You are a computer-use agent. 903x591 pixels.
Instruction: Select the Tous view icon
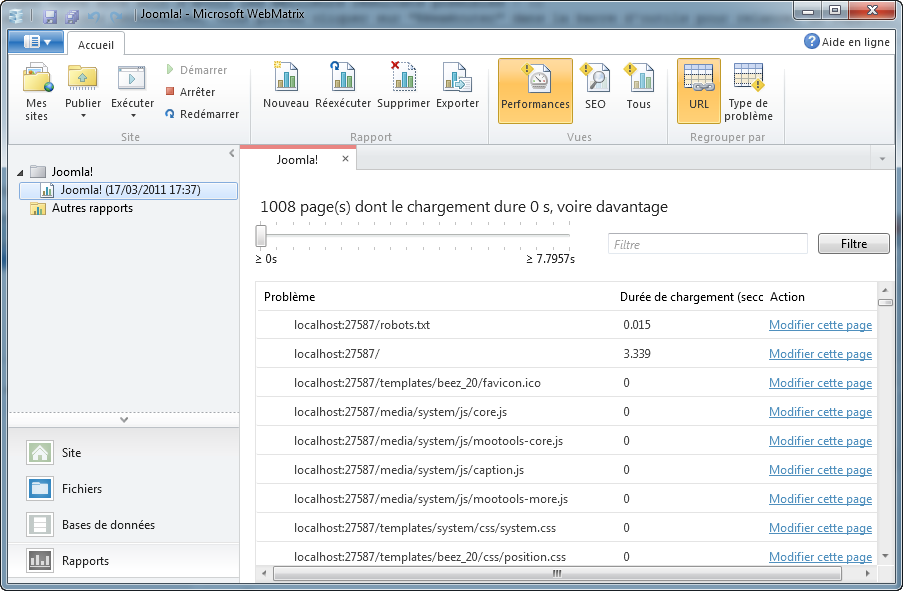[x=638, y=78]
